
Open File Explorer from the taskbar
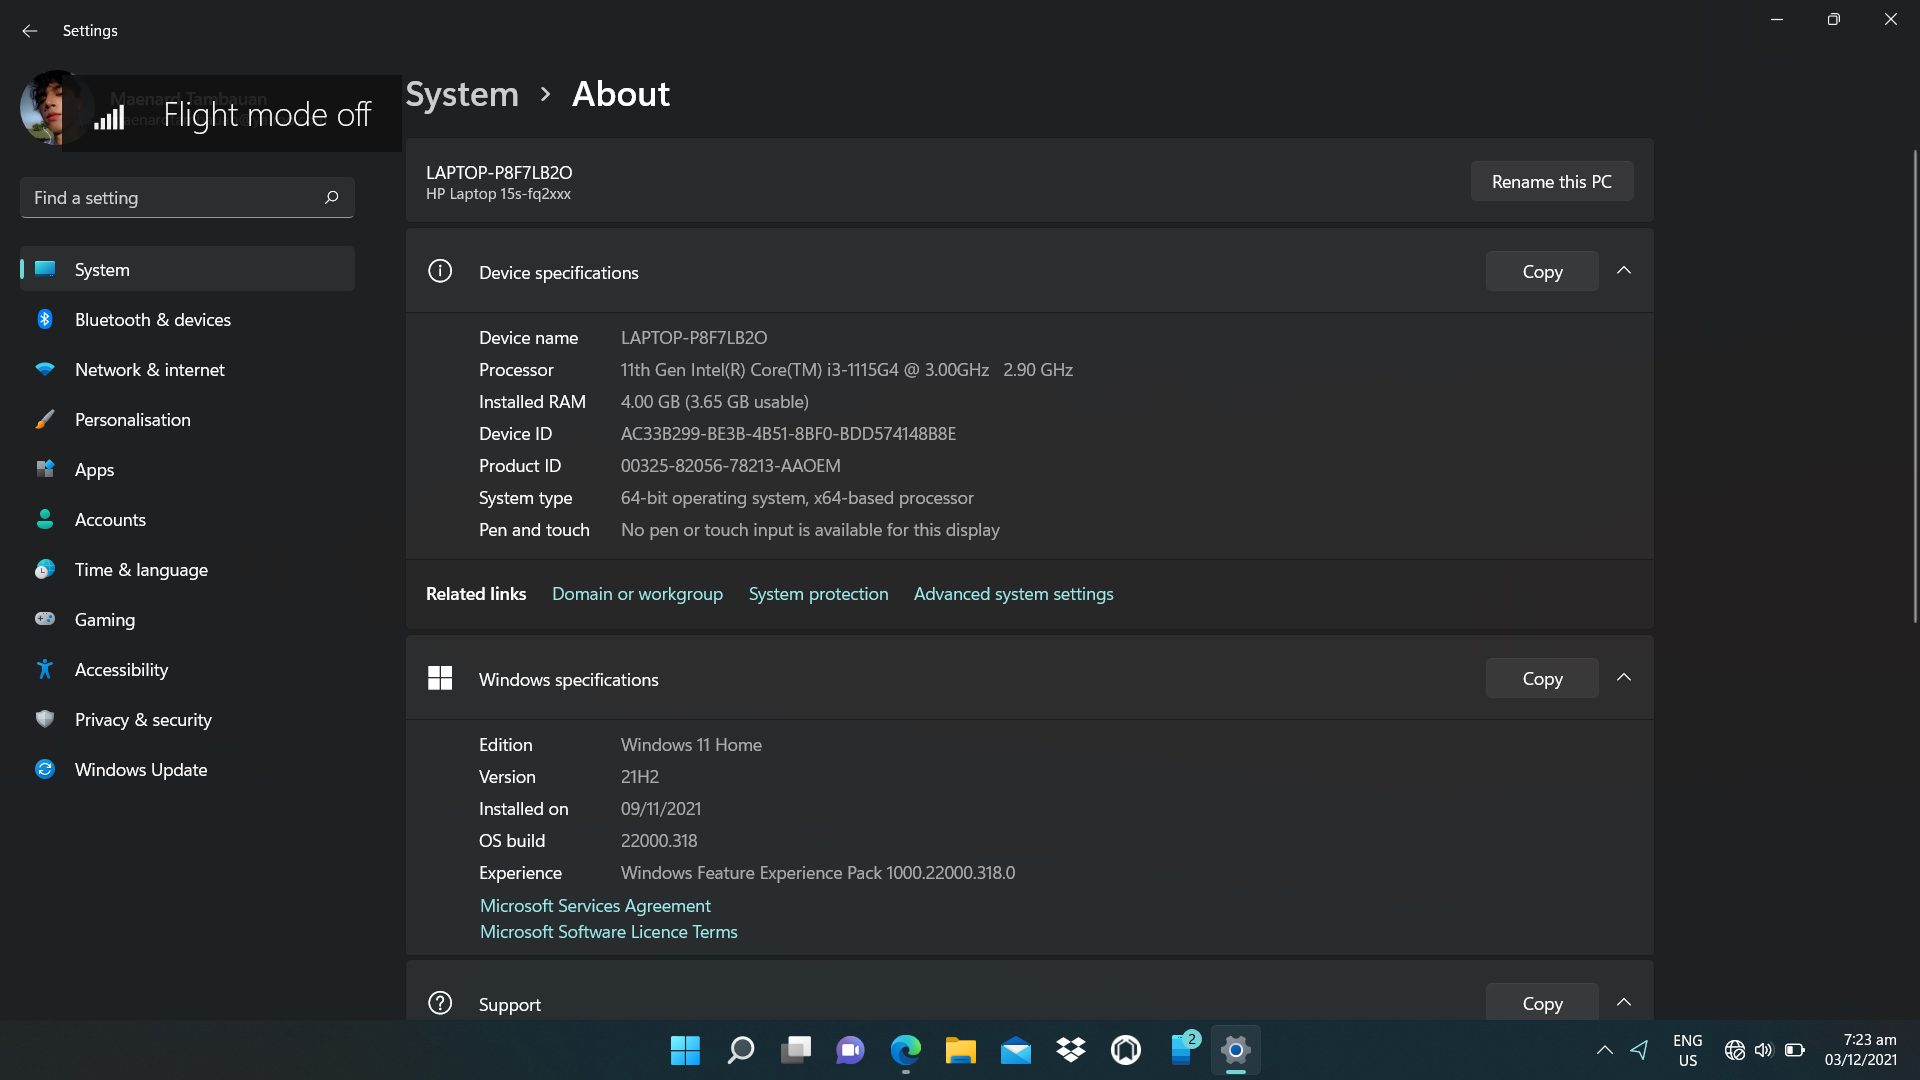click(x=961, y=1050)
